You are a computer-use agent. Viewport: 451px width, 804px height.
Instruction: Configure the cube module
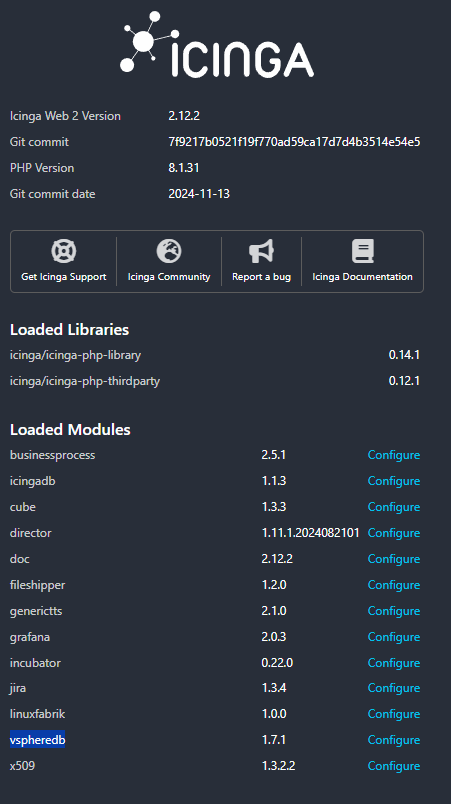[x=394, y=507]
